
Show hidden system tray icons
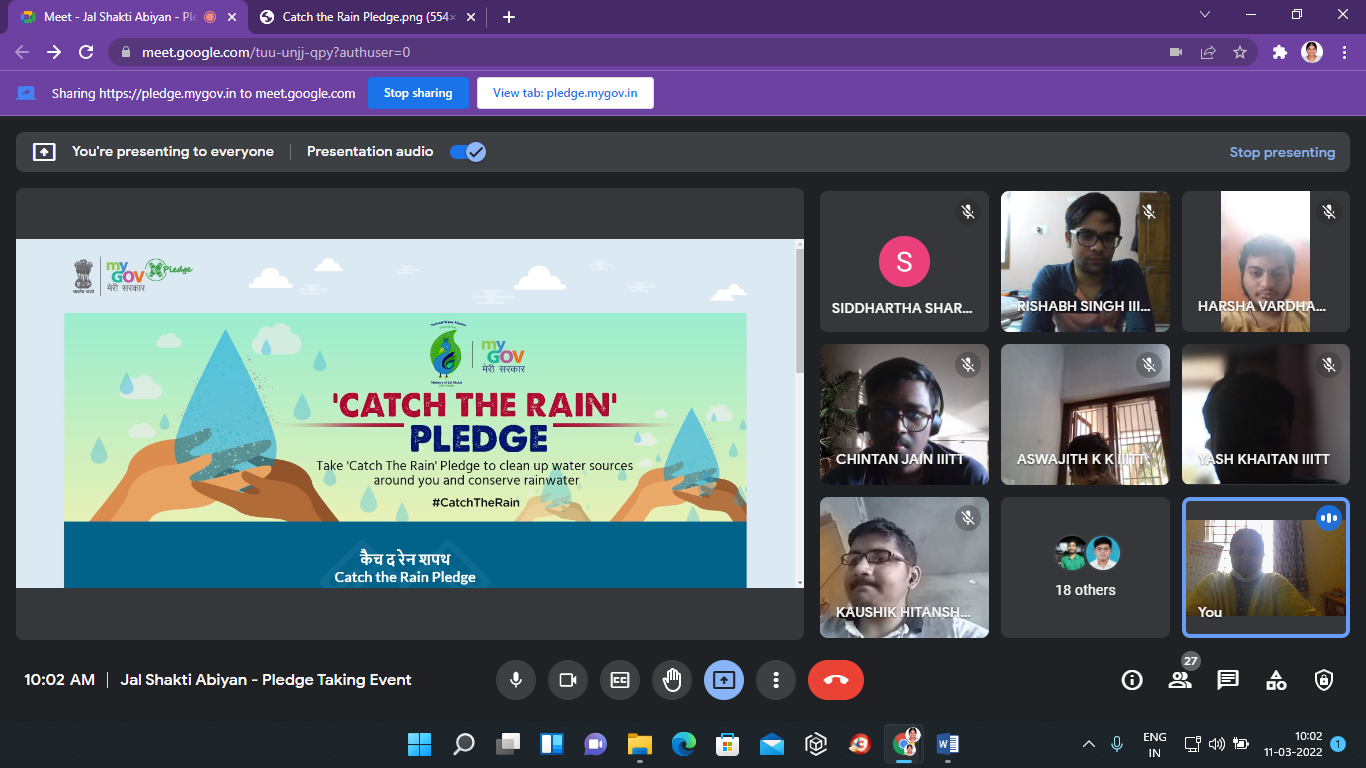click(x=1089, y=744)
